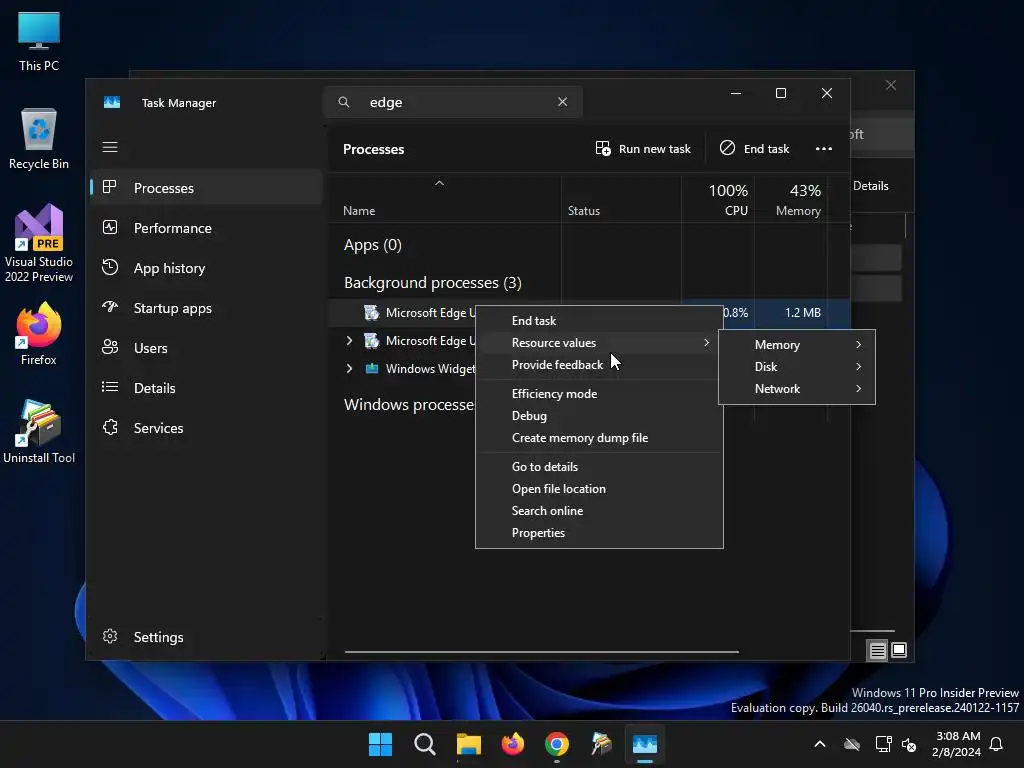Click Run new task

click(x=643, y=149)
